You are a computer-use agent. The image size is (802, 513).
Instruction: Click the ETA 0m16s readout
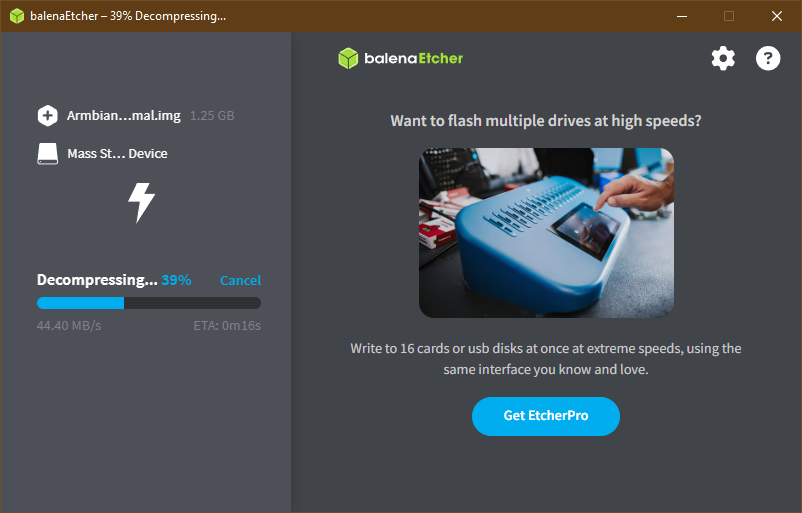pos(227,325)
